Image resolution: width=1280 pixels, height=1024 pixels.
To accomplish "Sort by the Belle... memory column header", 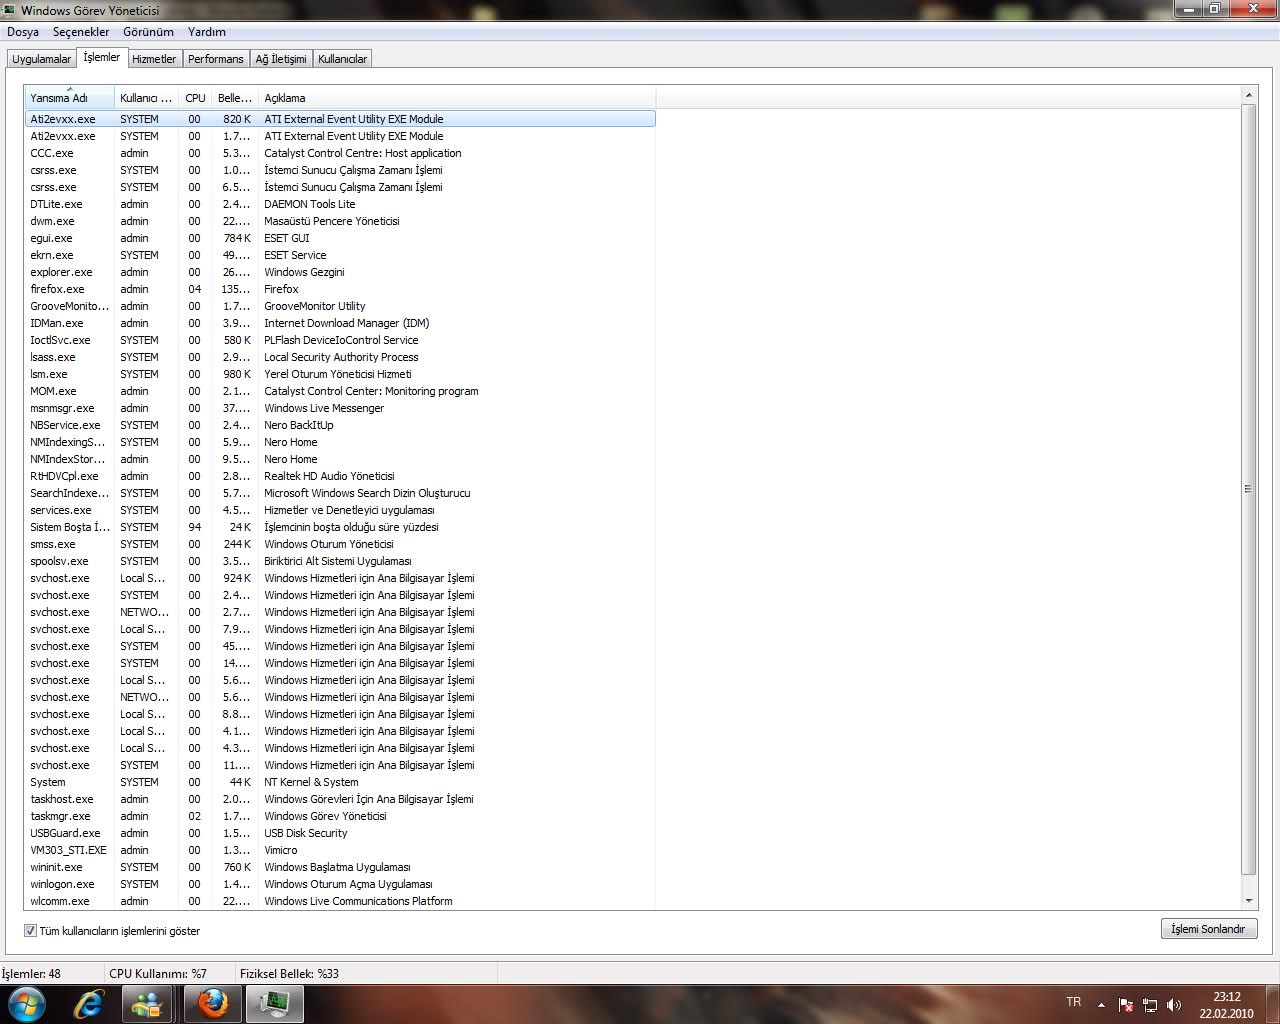I will 235,98.
